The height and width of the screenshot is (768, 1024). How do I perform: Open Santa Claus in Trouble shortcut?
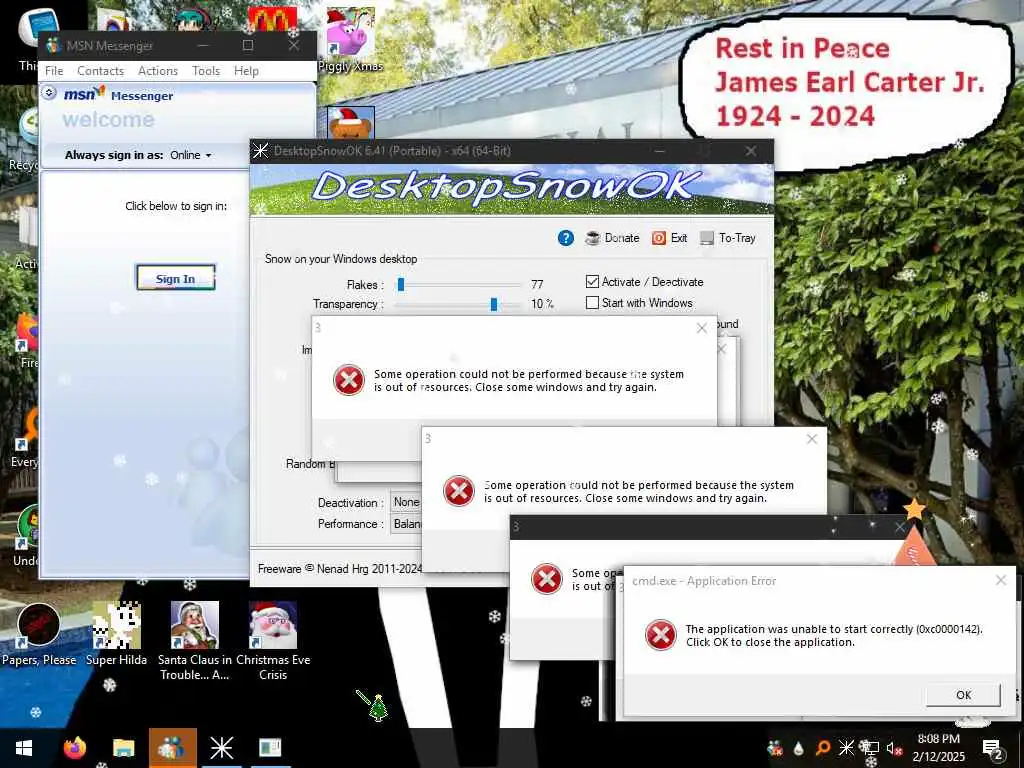click(x=195, y=641)
